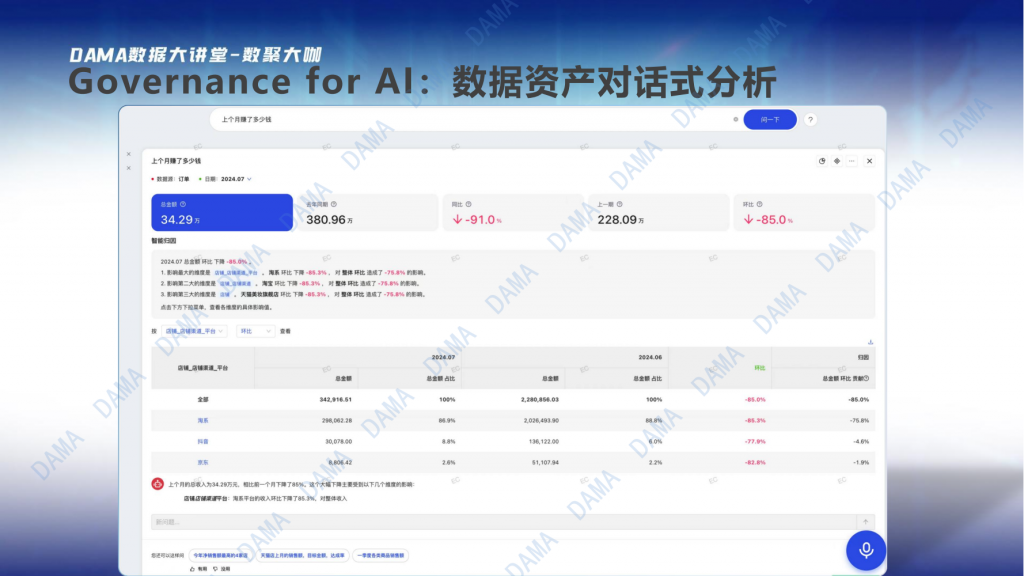Click the 一季度各类商品销售额 suggestion chip
This screenshot has height=576, width=1024.
[381, 556]
